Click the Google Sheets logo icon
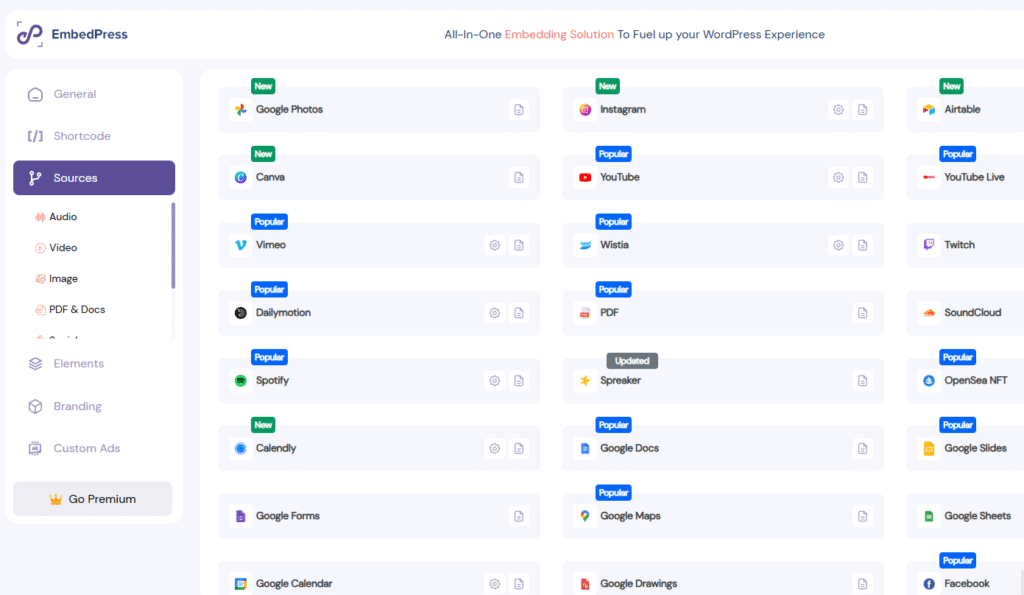This screenshot has height=595, width=1024. click(929, 516)
